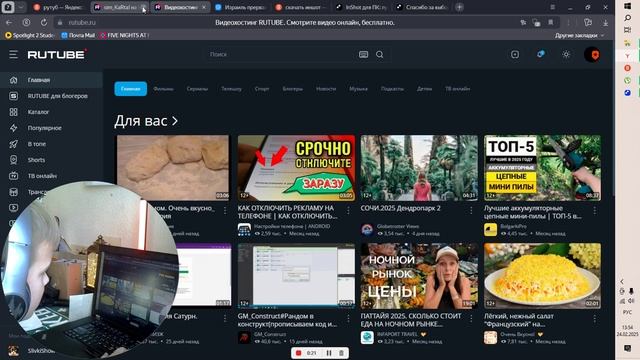Select the Детям category tab
Screen dimensions: 640x360
click(x=424, y=89)
